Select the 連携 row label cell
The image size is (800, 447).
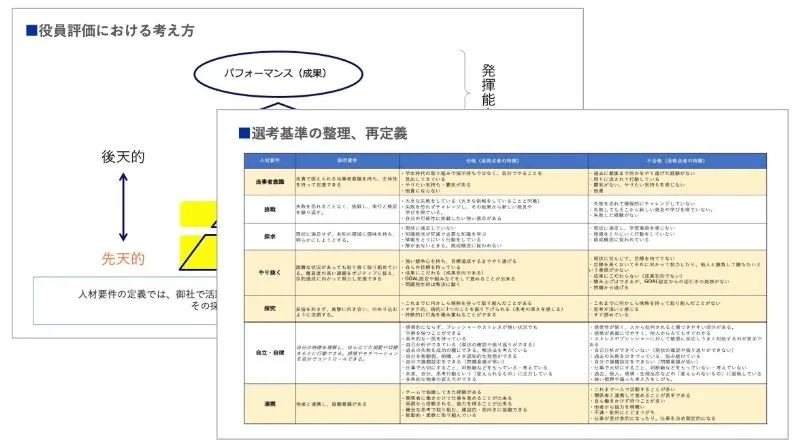(x=269, y=404)
